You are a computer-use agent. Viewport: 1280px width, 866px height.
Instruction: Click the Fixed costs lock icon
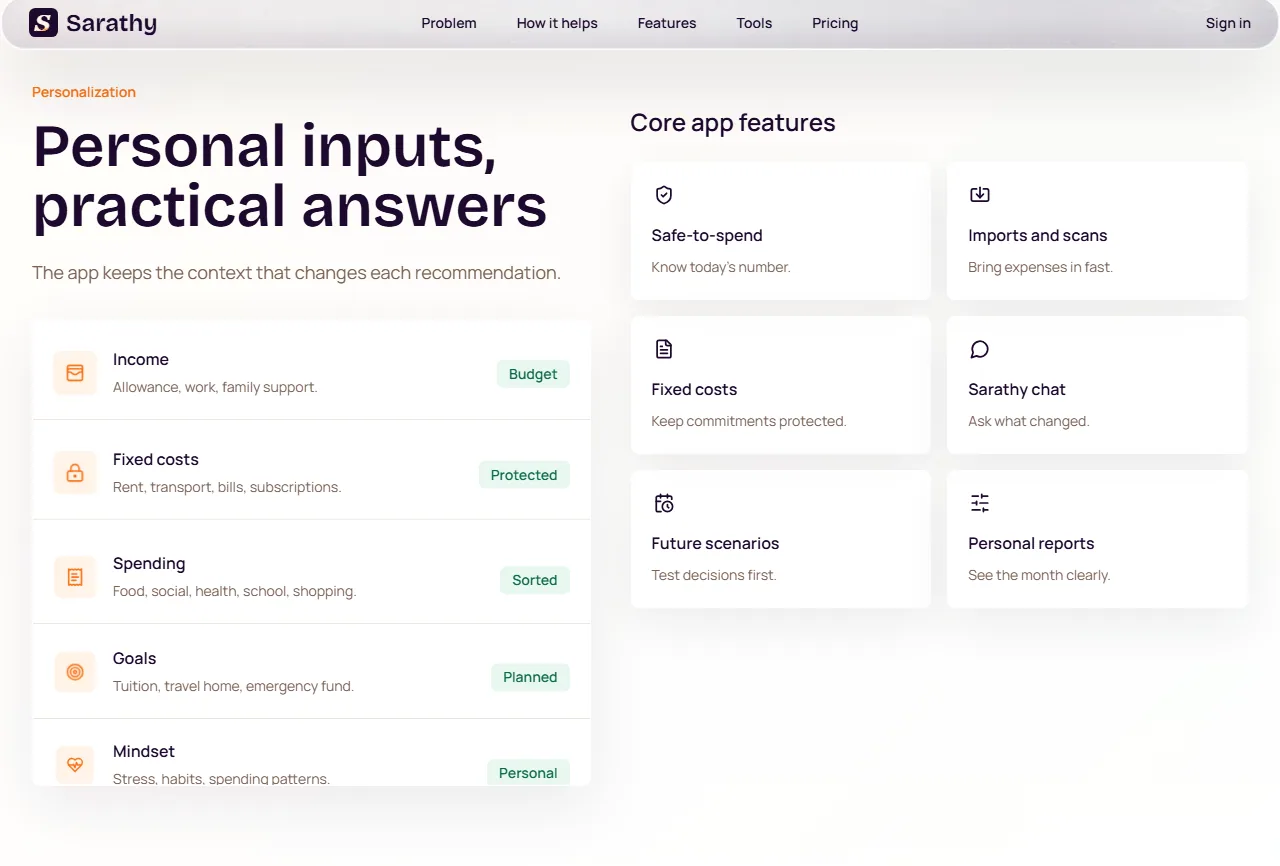click(75, 473)
